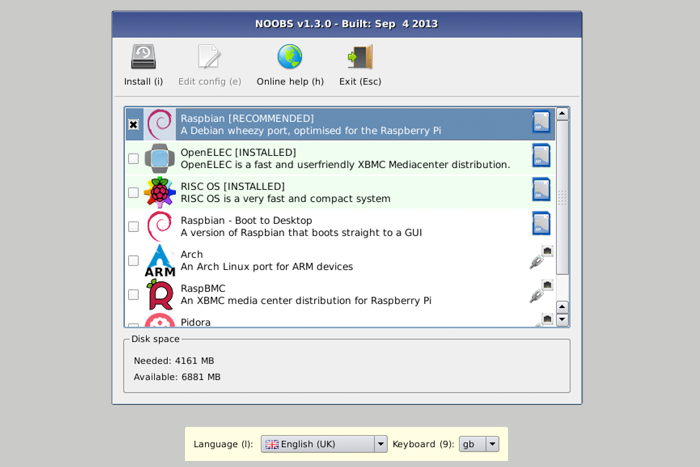
Task: Select the gb keyboard combo box
Action: [479, 444]
